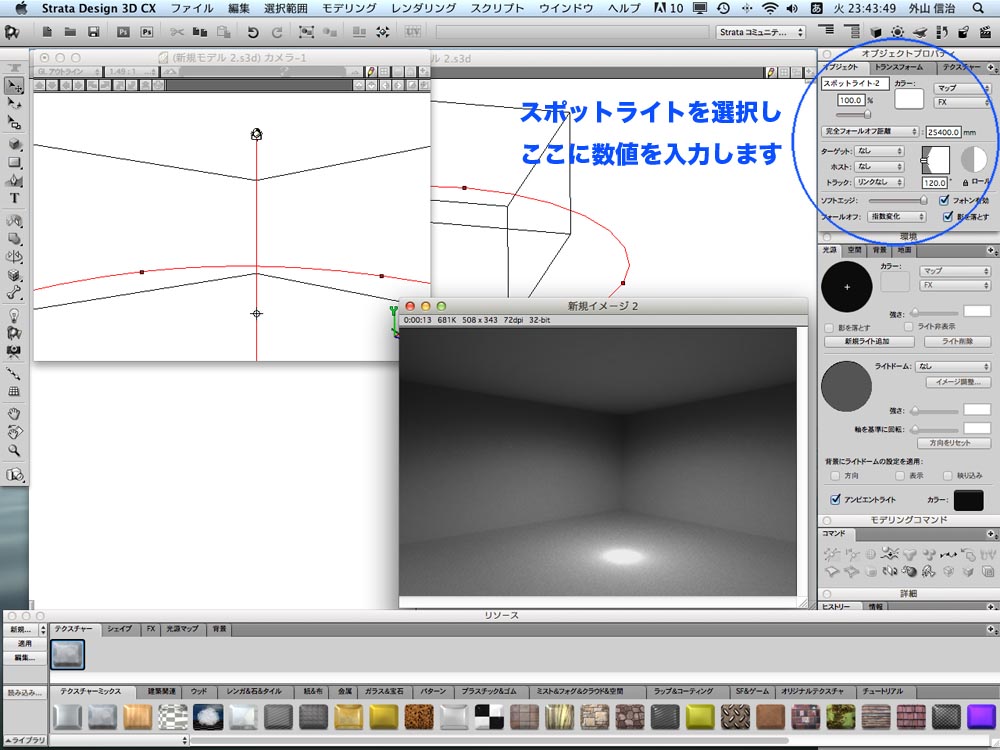Select the Move object tool
The image size is (1000, 750).
tap(14, 85)
